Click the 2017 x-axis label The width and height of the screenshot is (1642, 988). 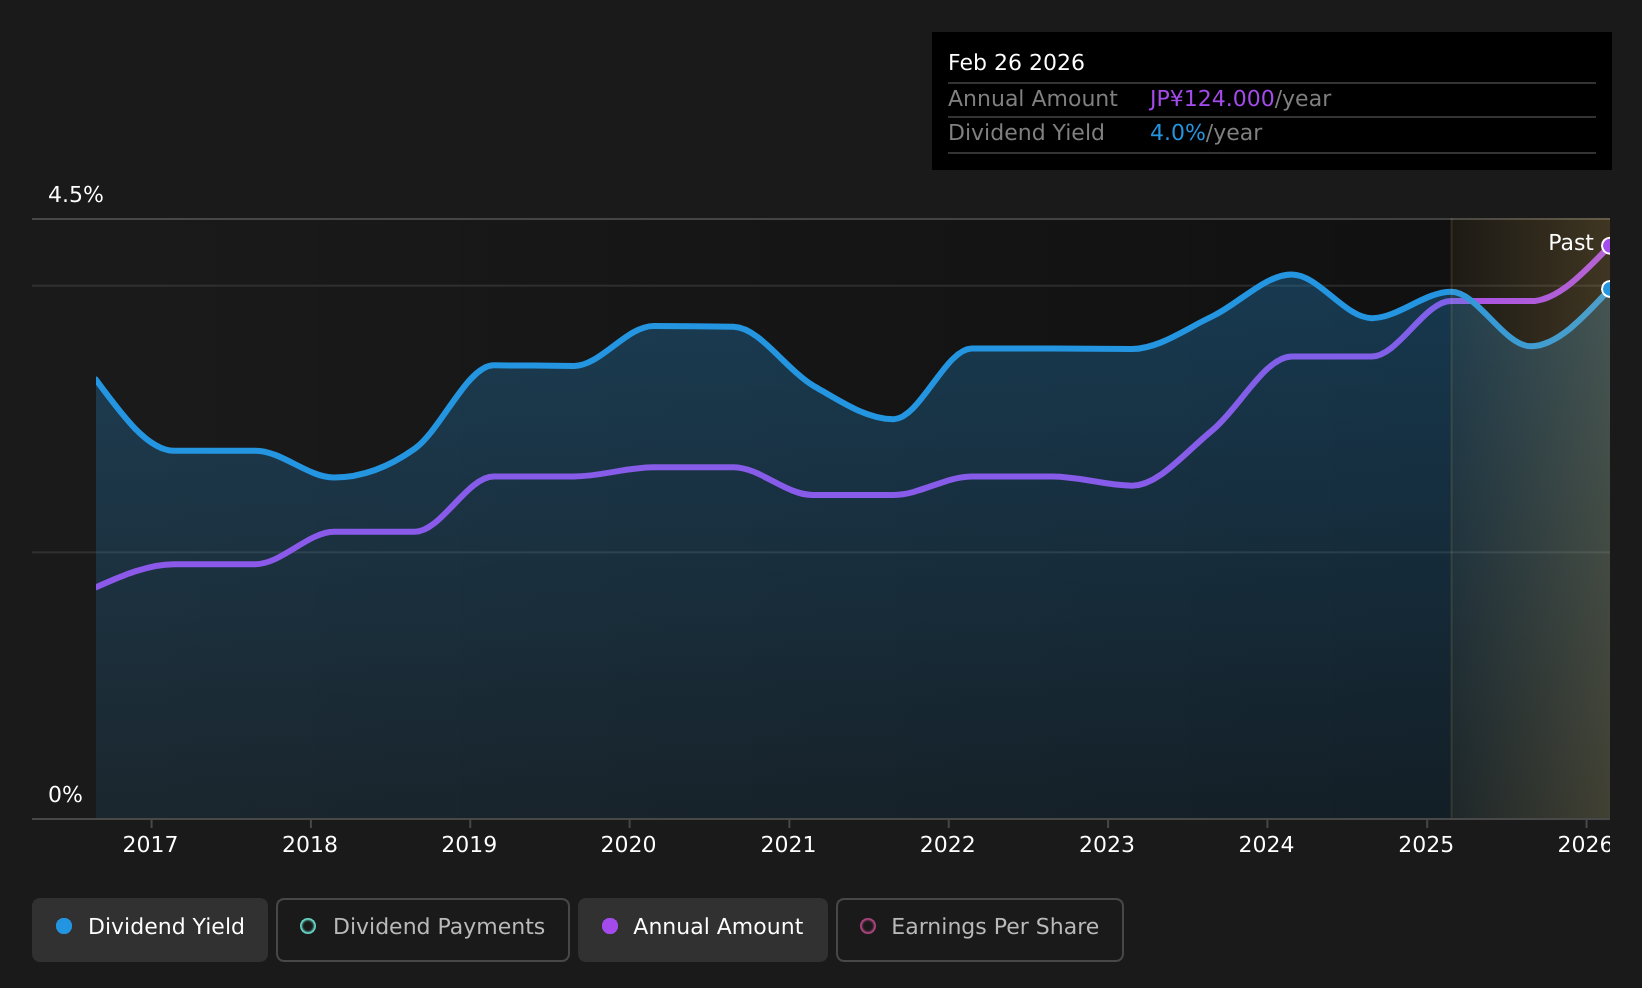(x=150, y=845)
